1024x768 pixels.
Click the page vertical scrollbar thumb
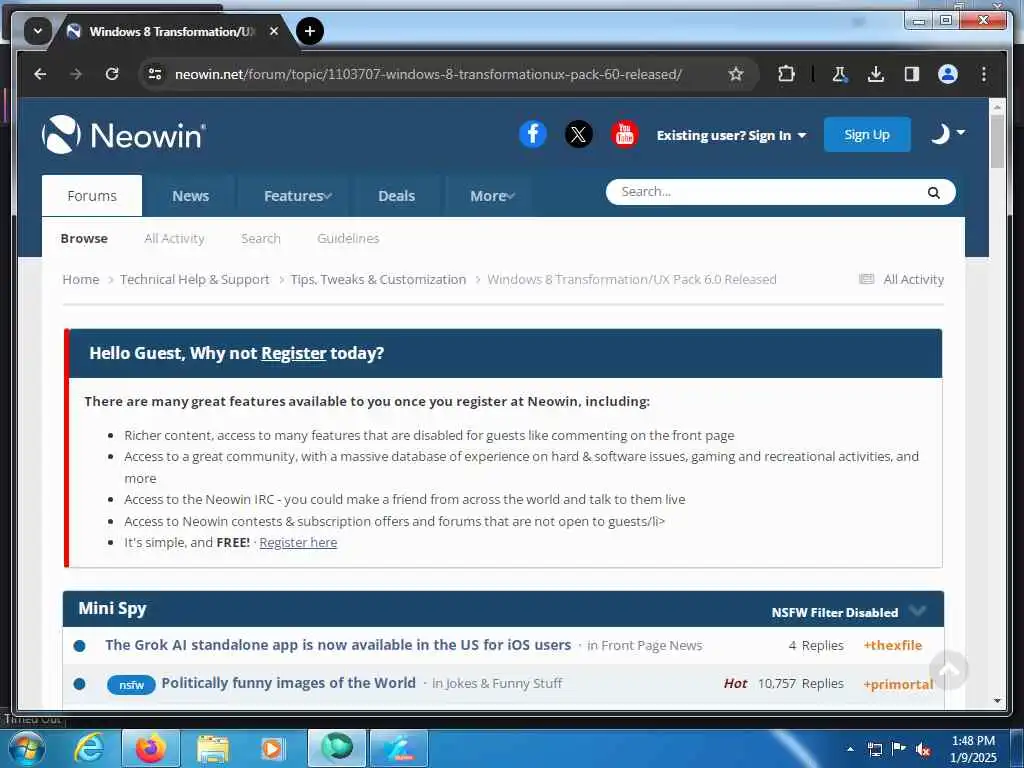click(x=997, y=142)
